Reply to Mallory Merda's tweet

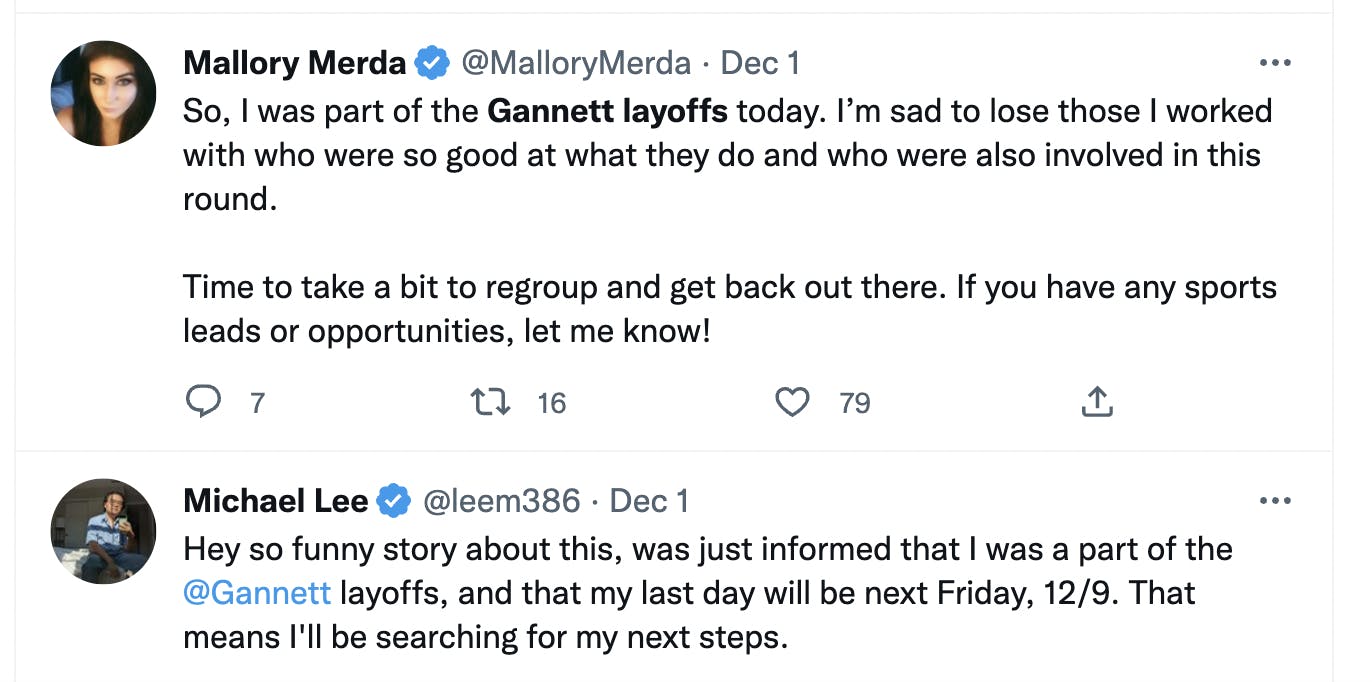[x=203, y=402]
